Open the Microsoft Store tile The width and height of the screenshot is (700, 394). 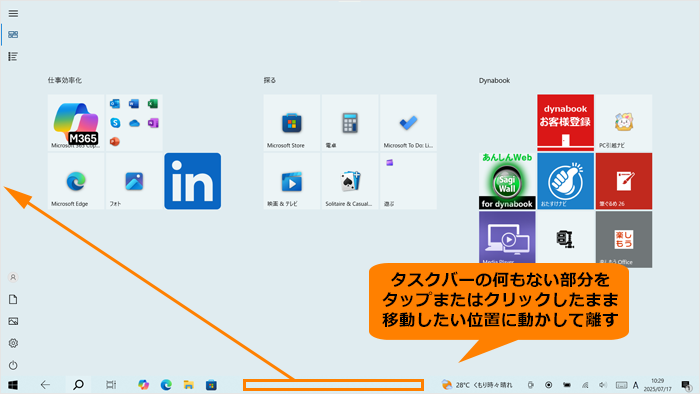(292, 122)
